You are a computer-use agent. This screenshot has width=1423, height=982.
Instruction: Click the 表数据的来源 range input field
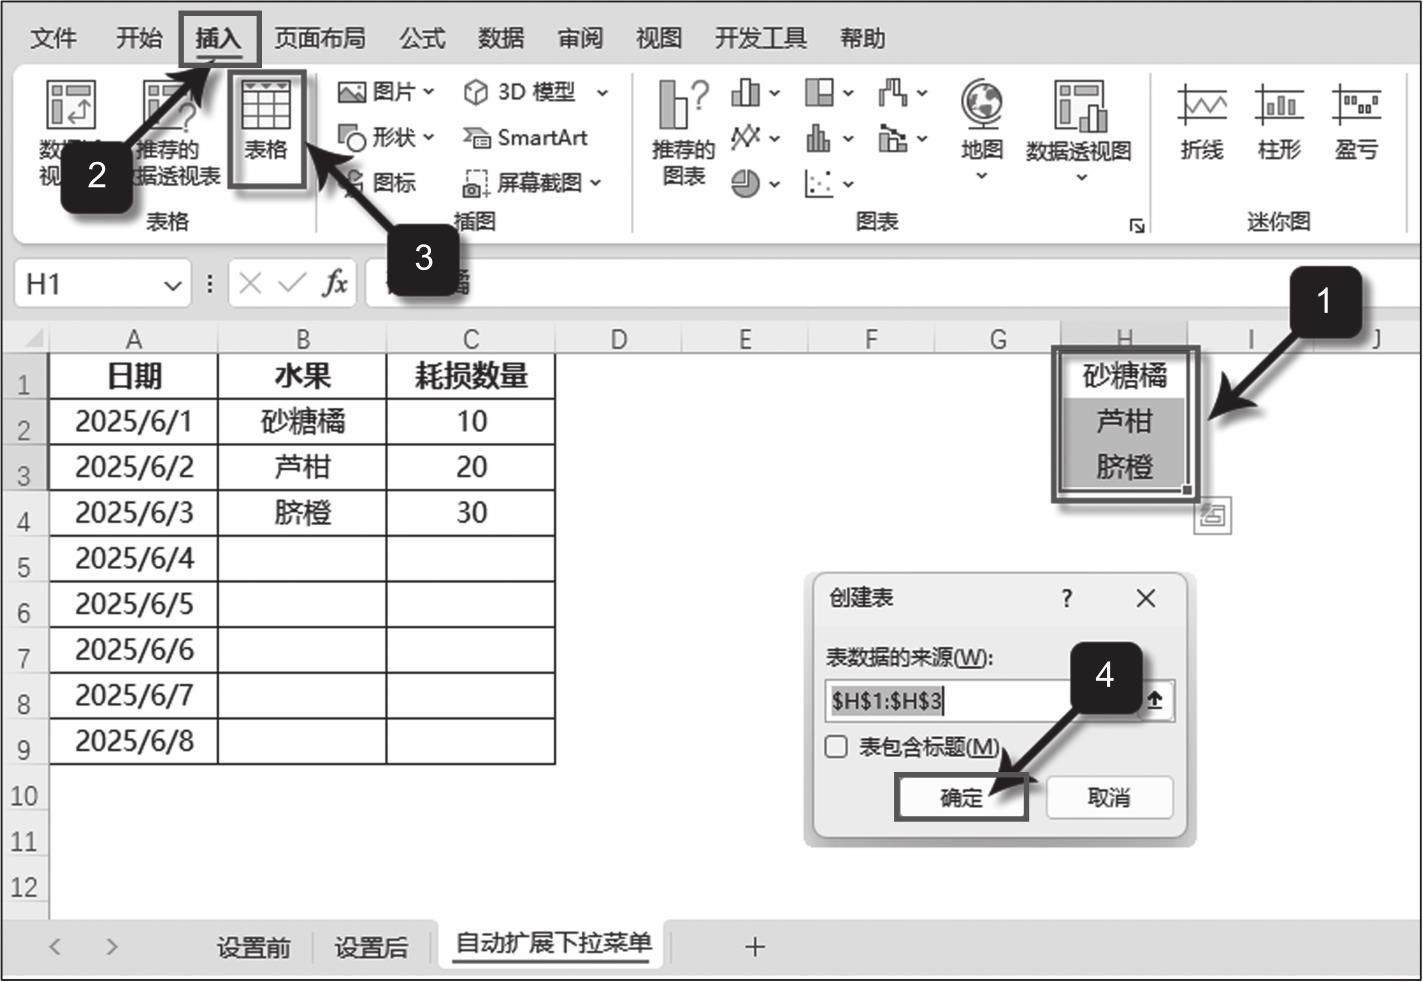pos(980,701)
